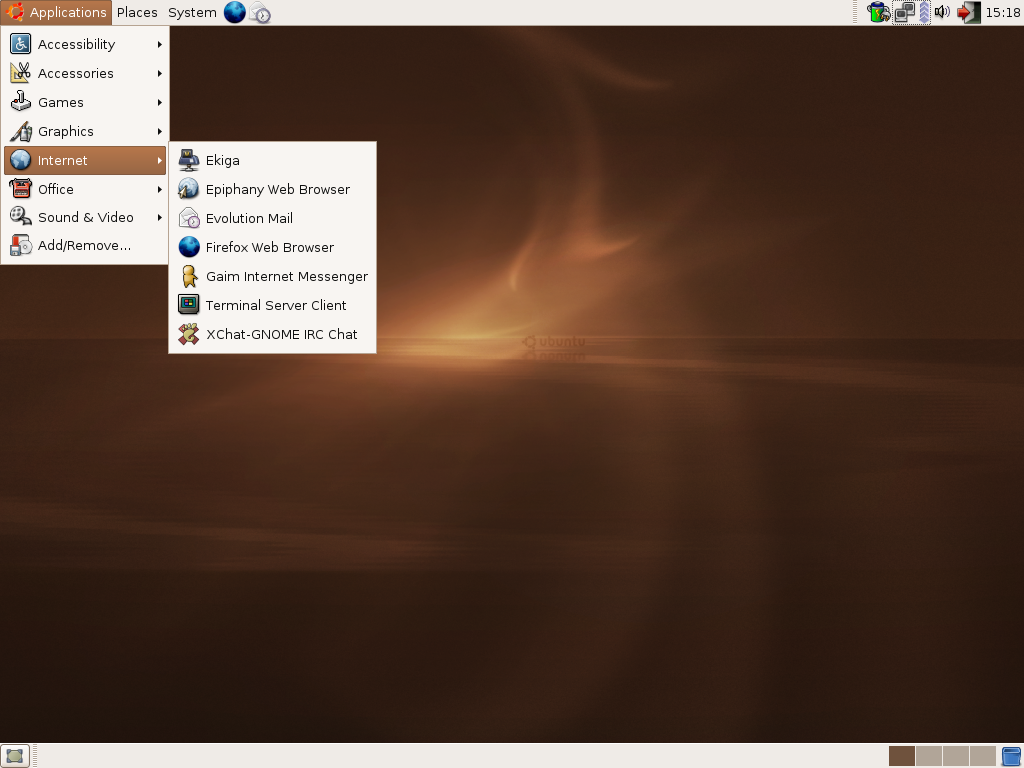Click the 15:18 clock
Viewport: 1024px width, 768px height.
click(1002, 12)
